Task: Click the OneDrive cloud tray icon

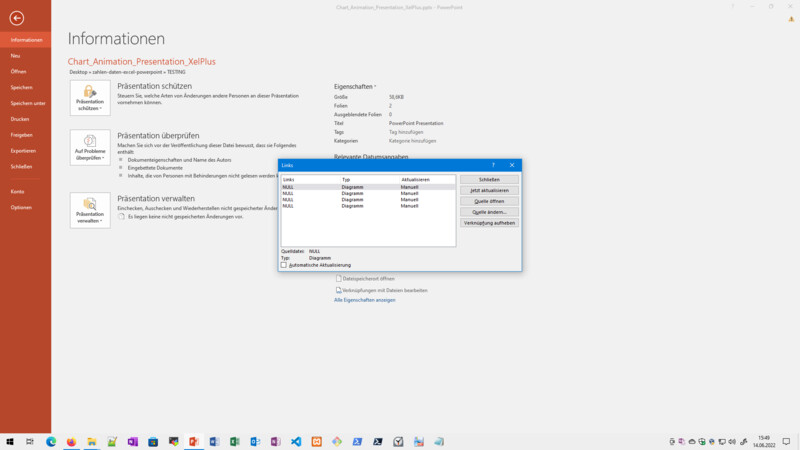Action: 692,442
